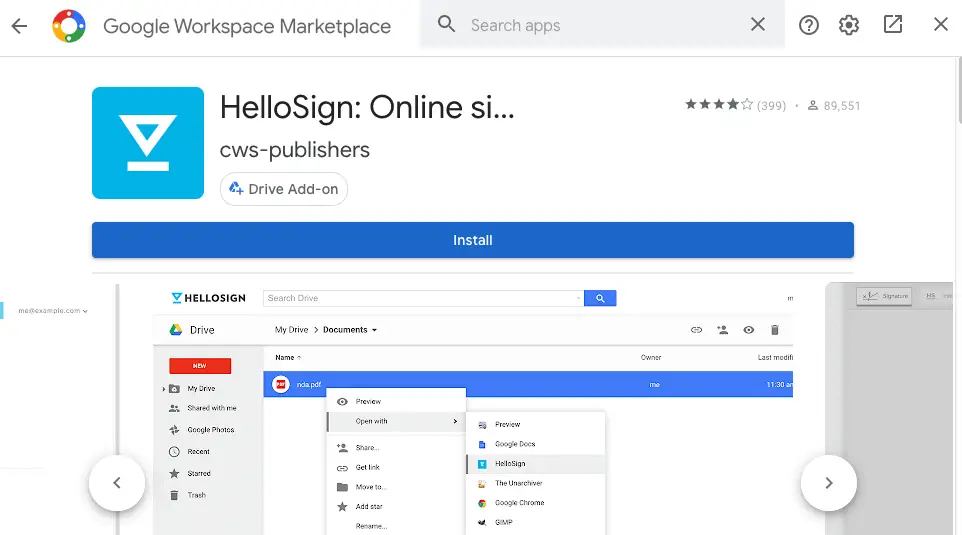Click the Google Workspace Marketplace logo
This screenshot has height=535, width=962.
[69, 26]
